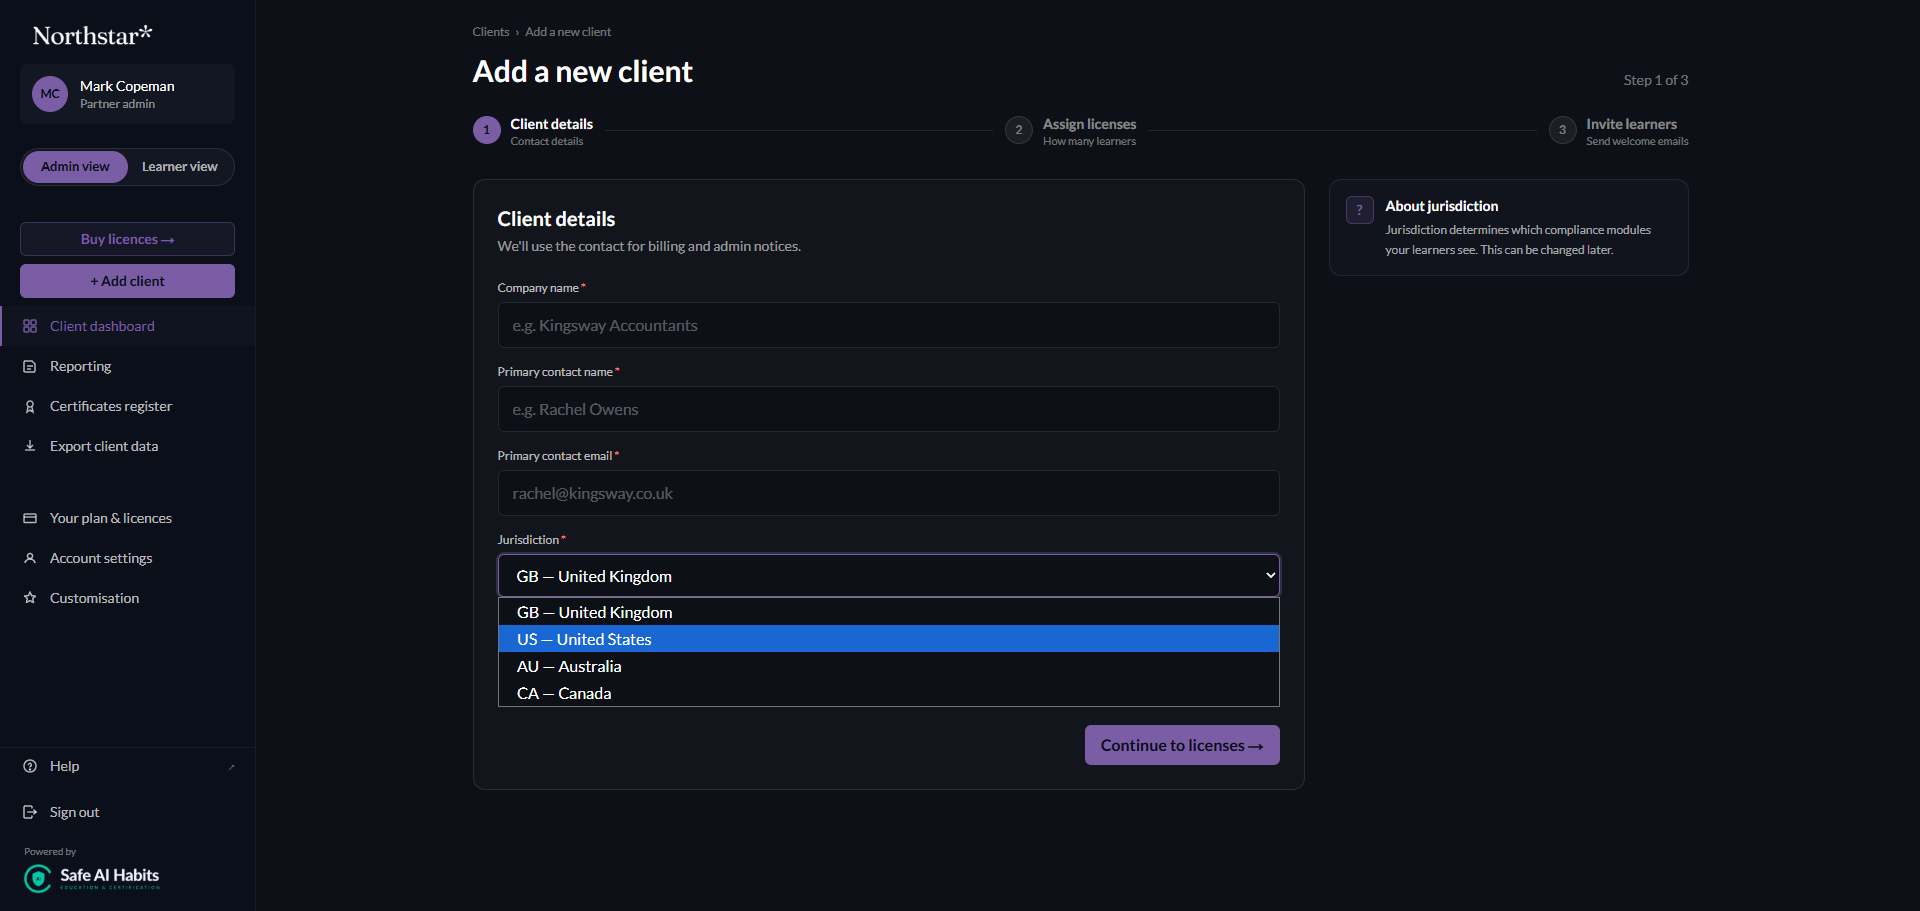Click the Certificates register ribbon icon
Image resolution: width=1920 pixels, height=911 pixels.
(30, 406)
